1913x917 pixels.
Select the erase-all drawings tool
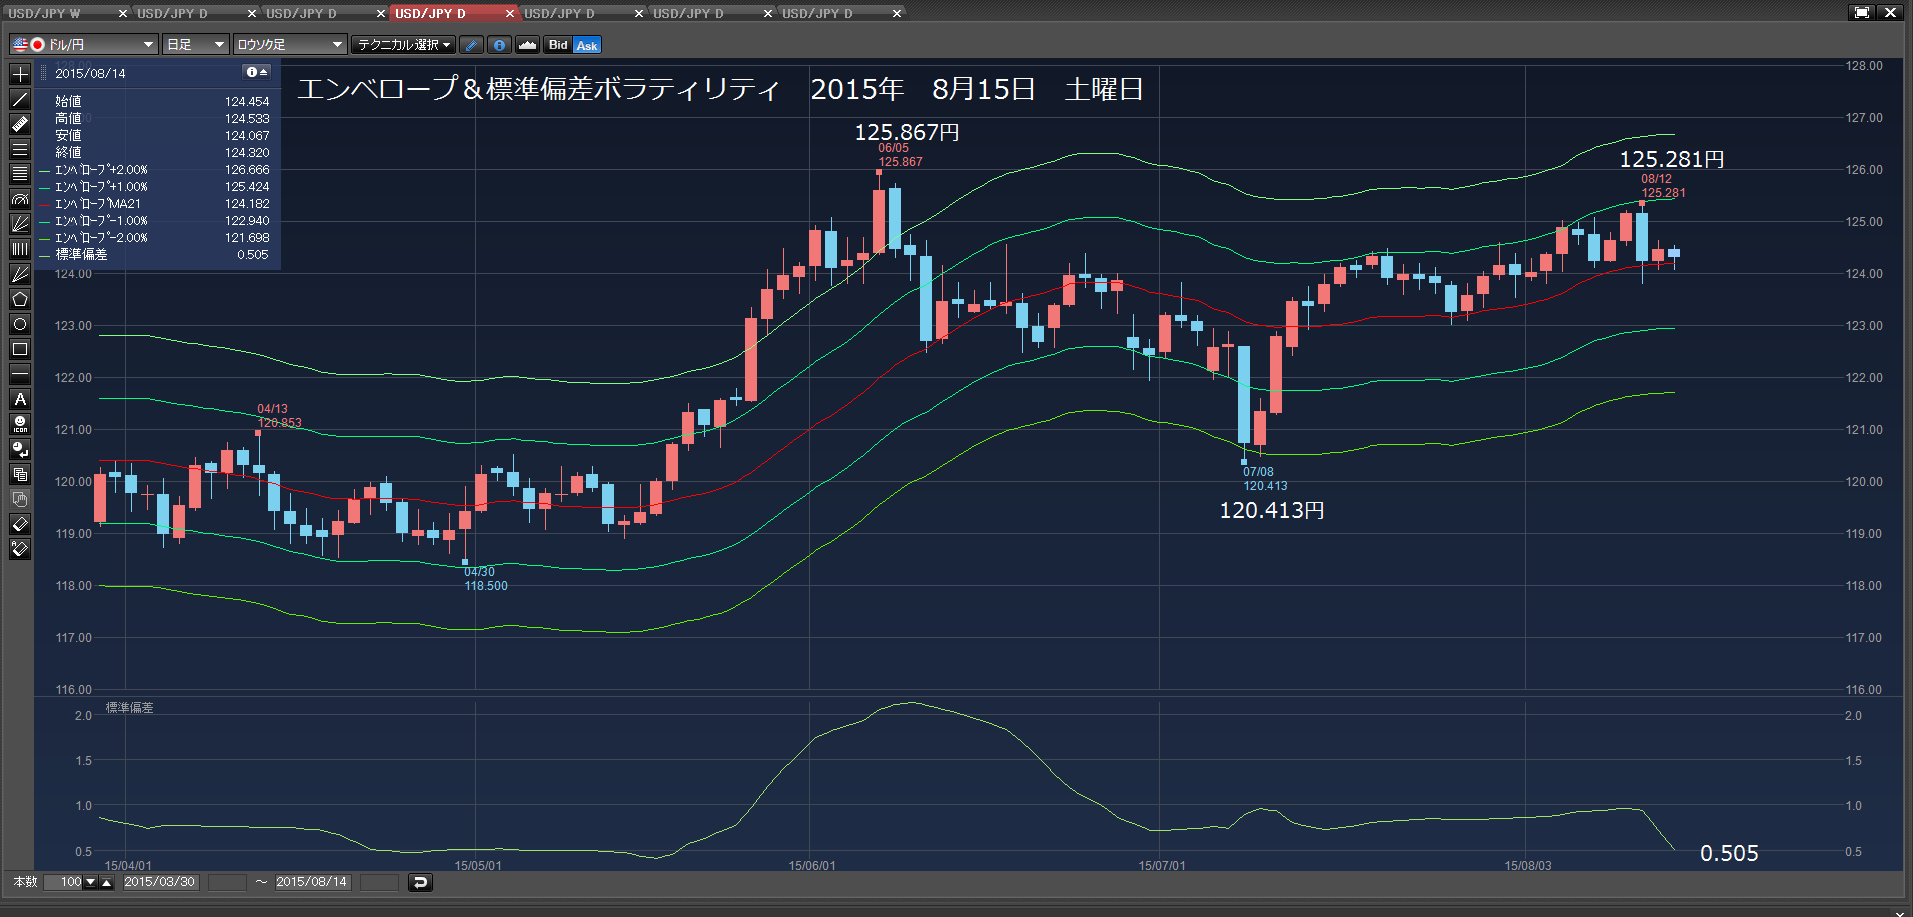(x=20, y=549)
